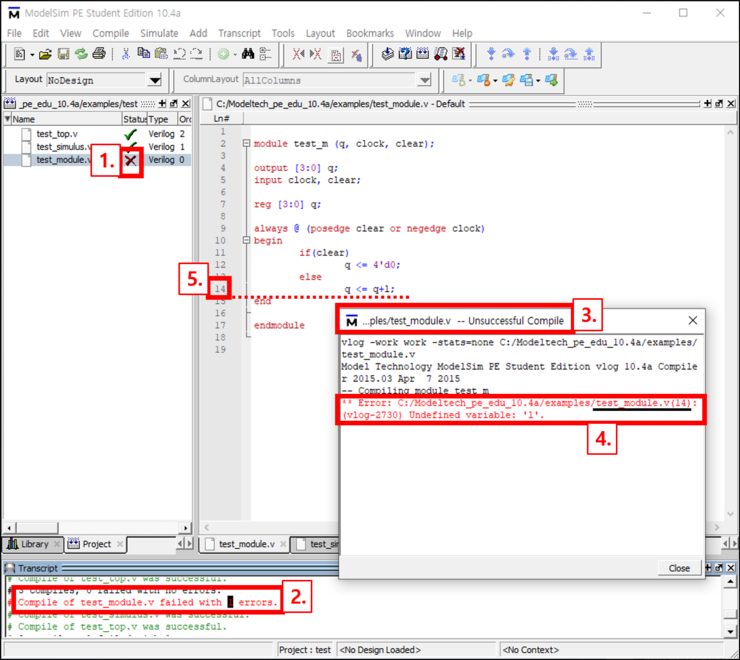Image resolution: width=740 pixels, height=660 pixels.
Task: Click the Open folder toolbar icon
Action: (45, 54)
